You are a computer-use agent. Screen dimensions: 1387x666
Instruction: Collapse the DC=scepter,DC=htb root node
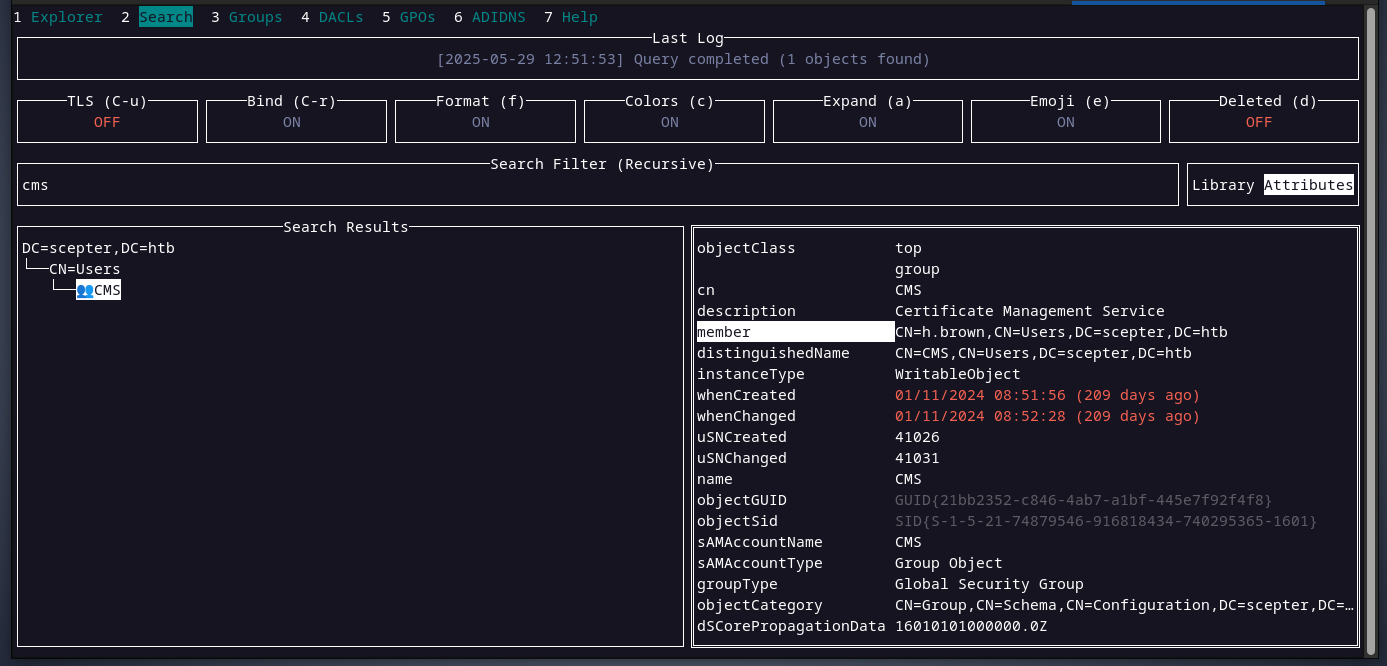pos(98,248)
